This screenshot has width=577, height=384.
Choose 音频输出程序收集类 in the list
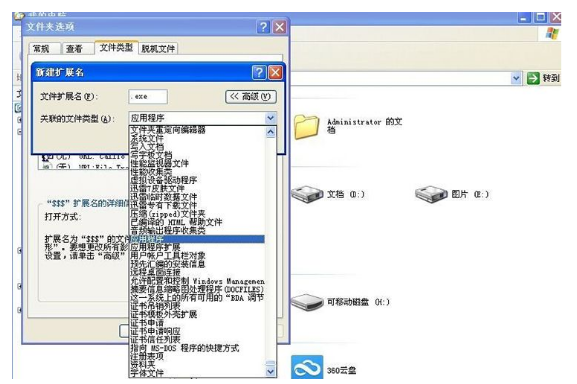(197, 231)
